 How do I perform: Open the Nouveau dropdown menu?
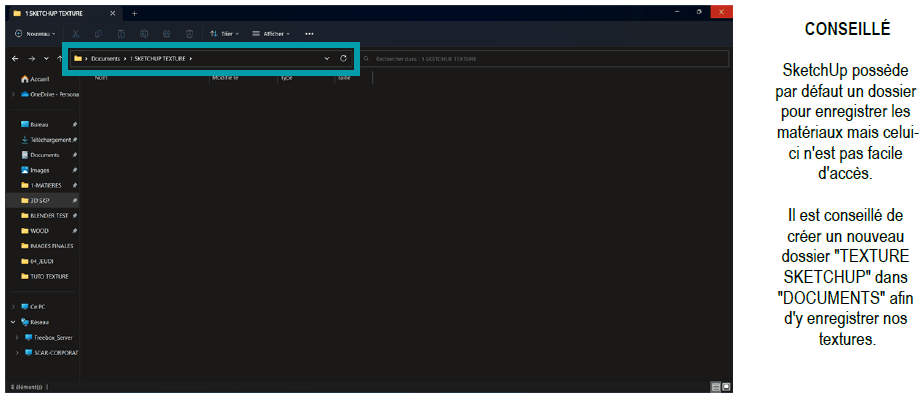click(35, 34)
